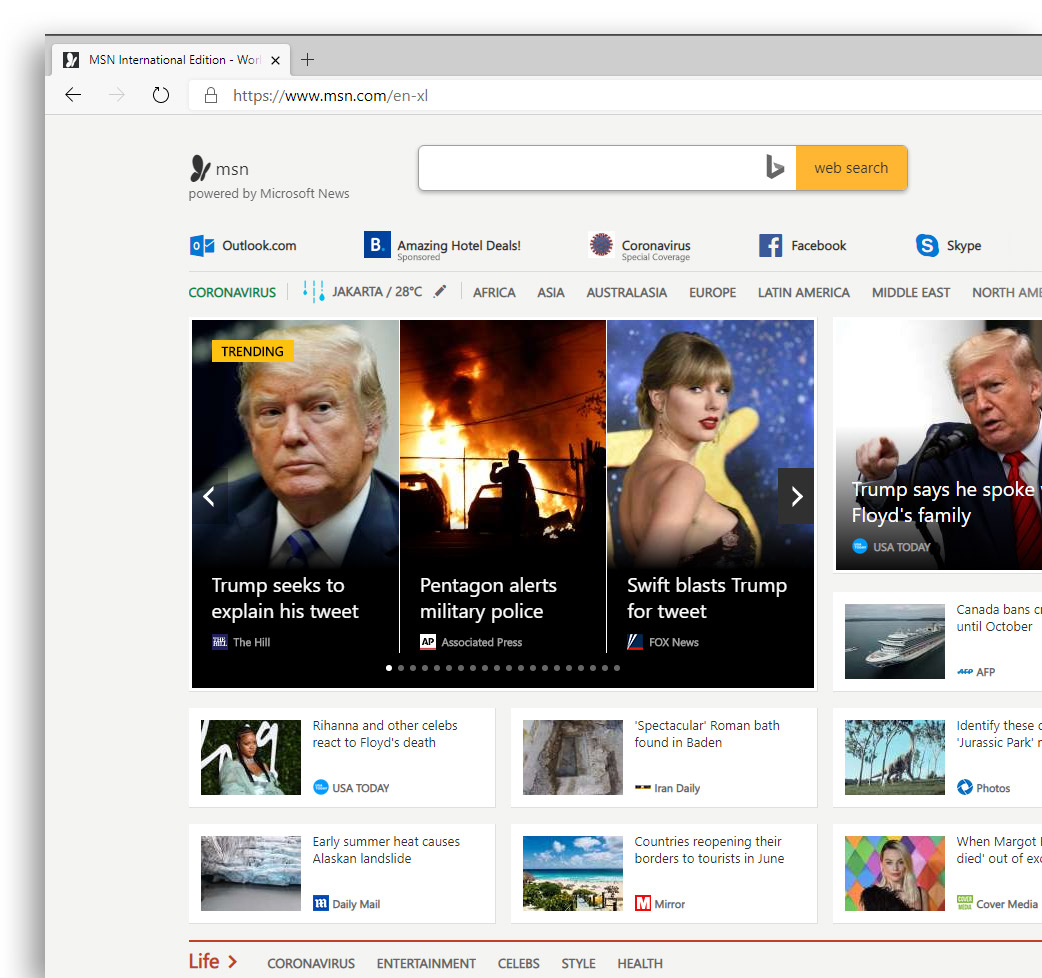Click the Jakarta rain weather icon

point(314,292)
